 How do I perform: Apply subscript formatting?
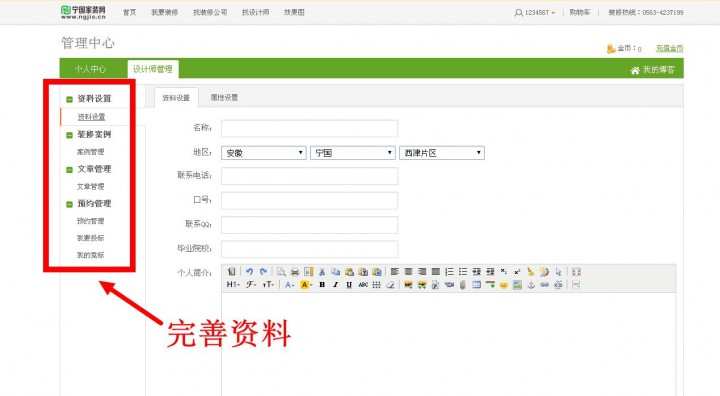pos(504,272)
